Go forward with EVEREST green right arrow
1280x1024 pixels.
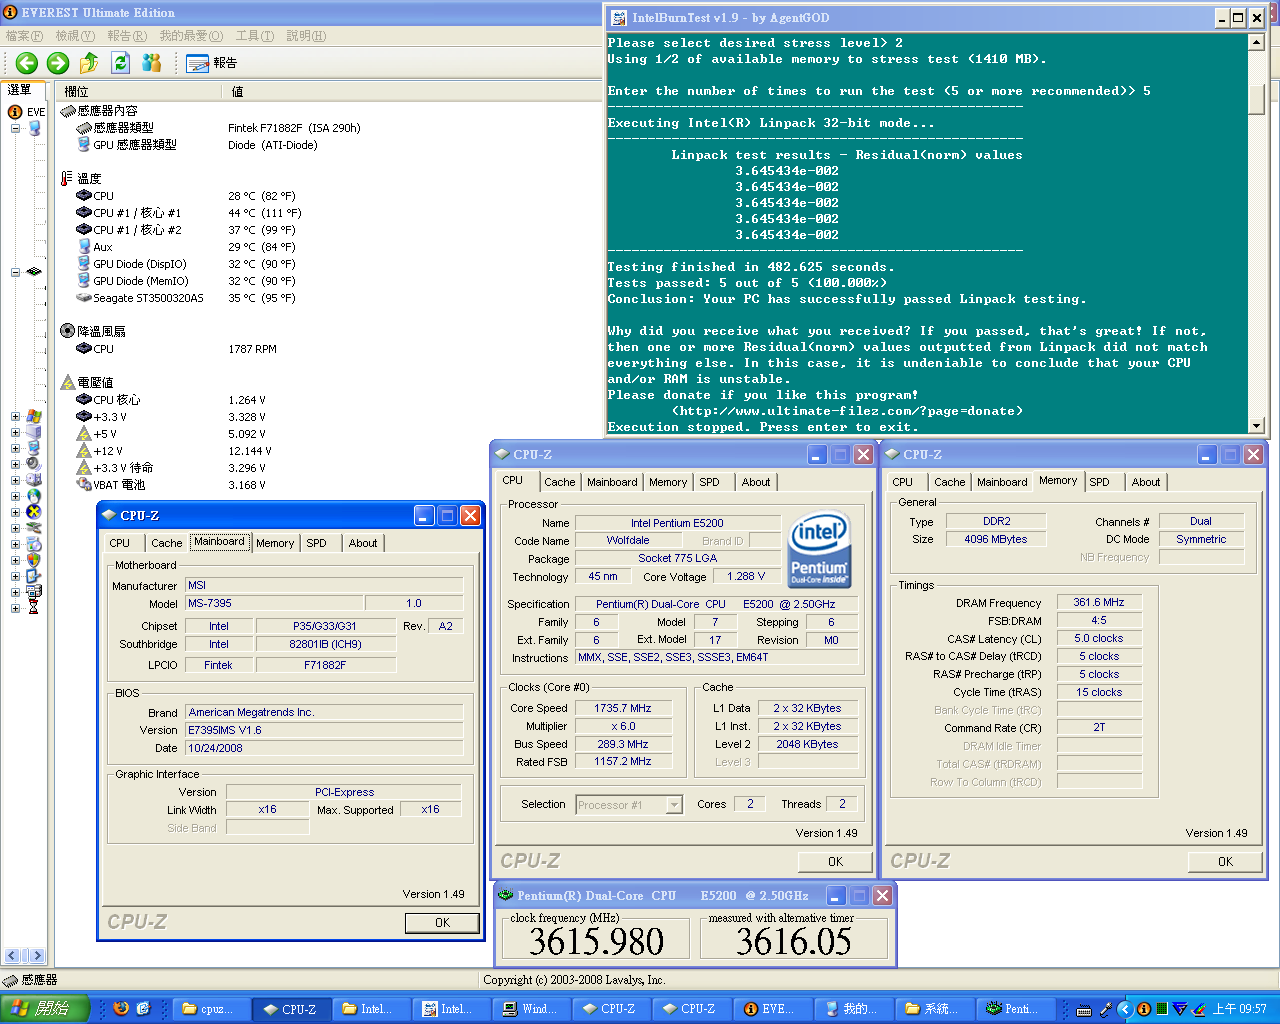click(58, 63)
